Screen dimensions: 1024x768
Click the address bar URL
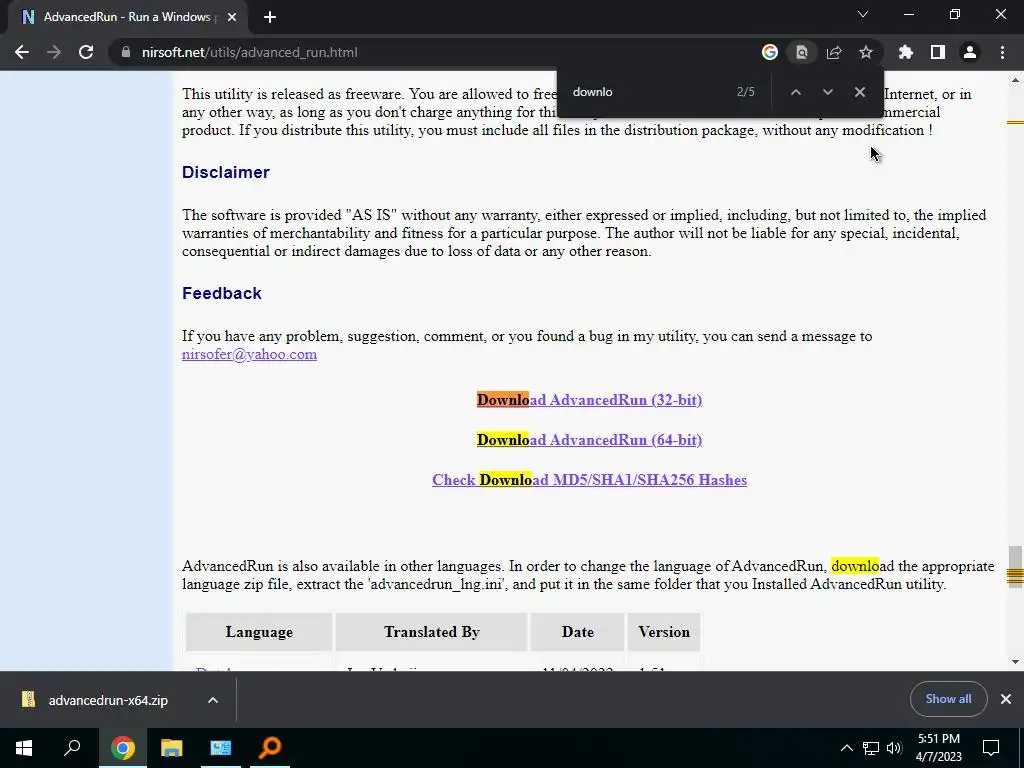[x=249, y=52]
